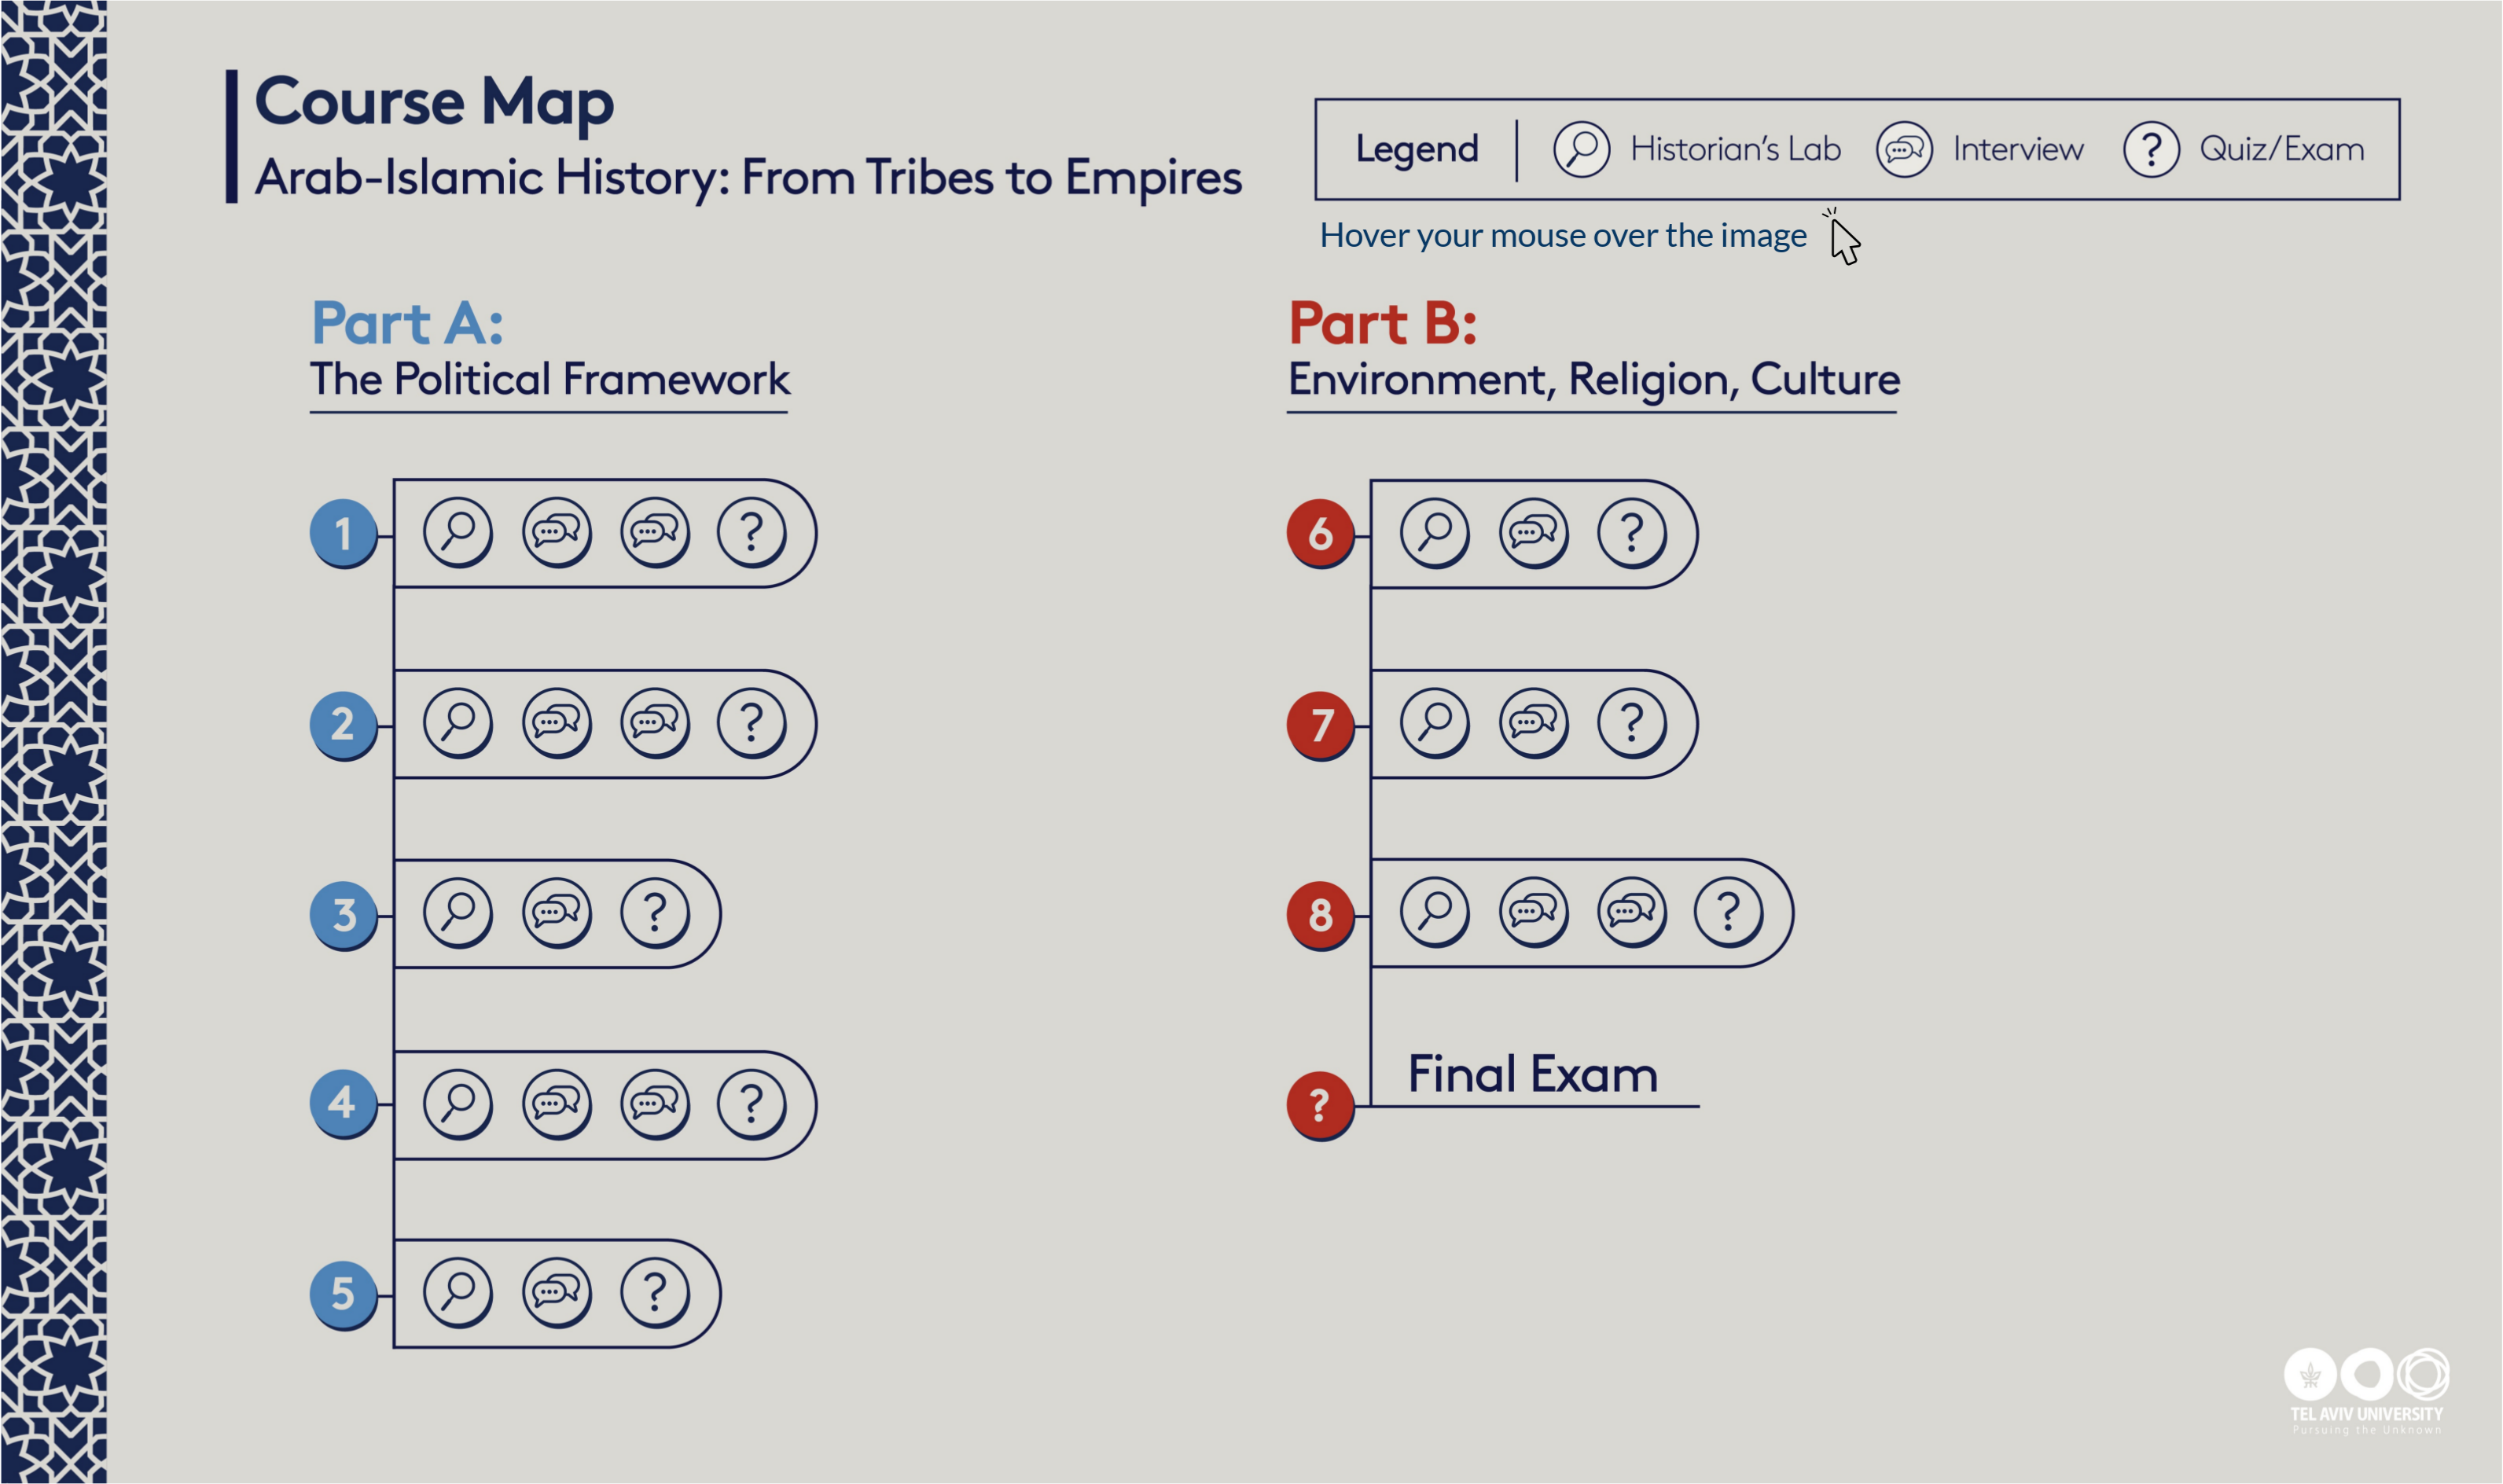Click the Tel Aviv University logo
This screenshot has width=2503, height=1484.
(x=2365, y=1390)
